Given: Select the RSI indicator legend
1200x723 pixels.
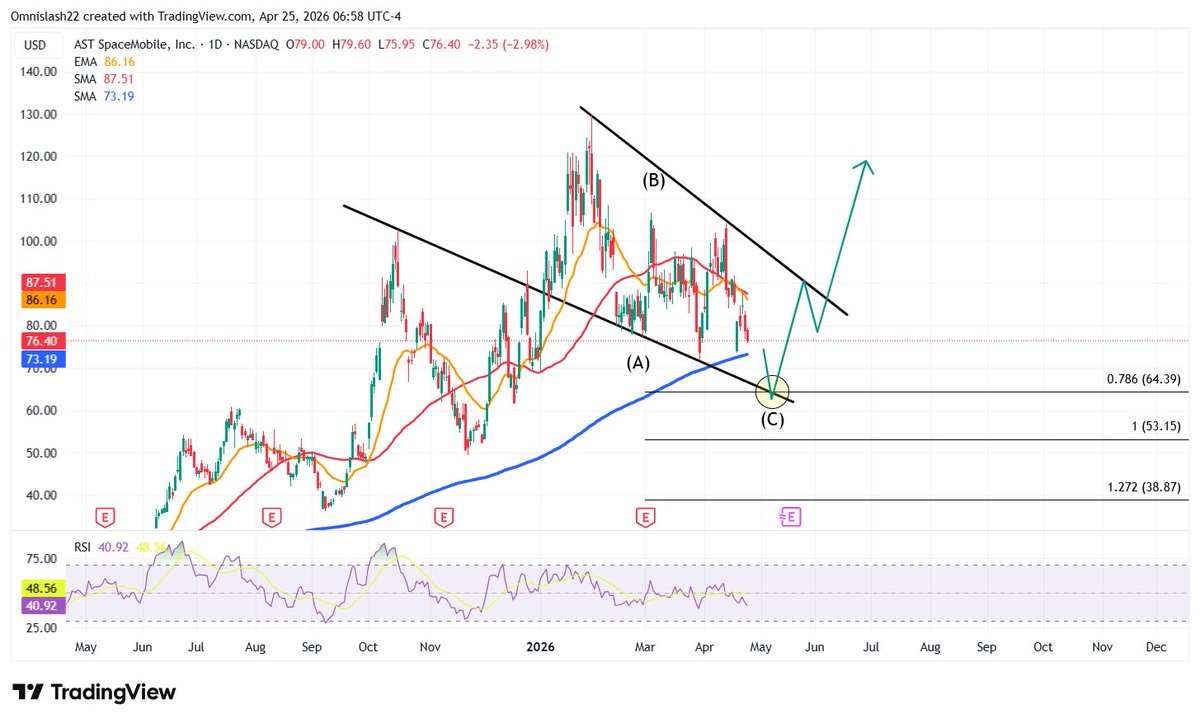Looking at the screenshot, I should (84, 547).
